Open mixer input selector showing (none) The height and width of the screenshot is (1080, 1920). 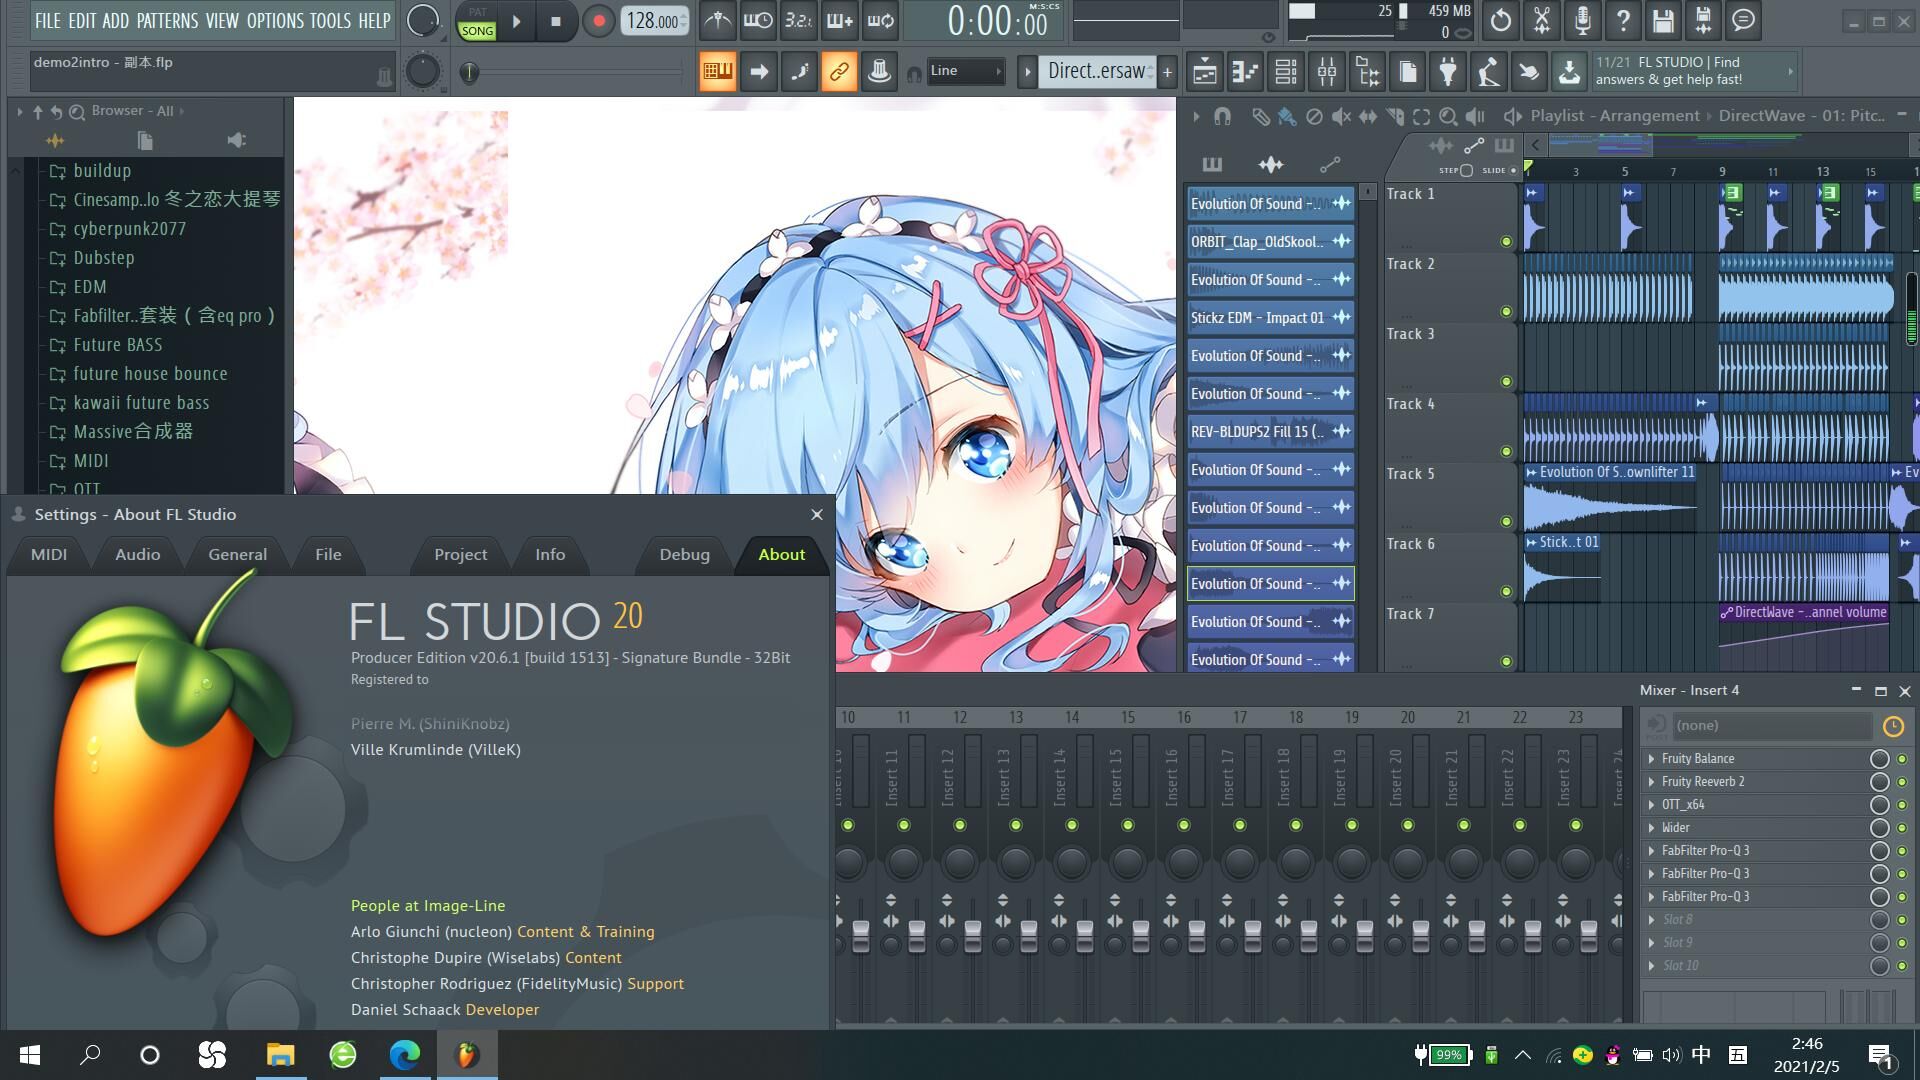[x=1768, y=726]
